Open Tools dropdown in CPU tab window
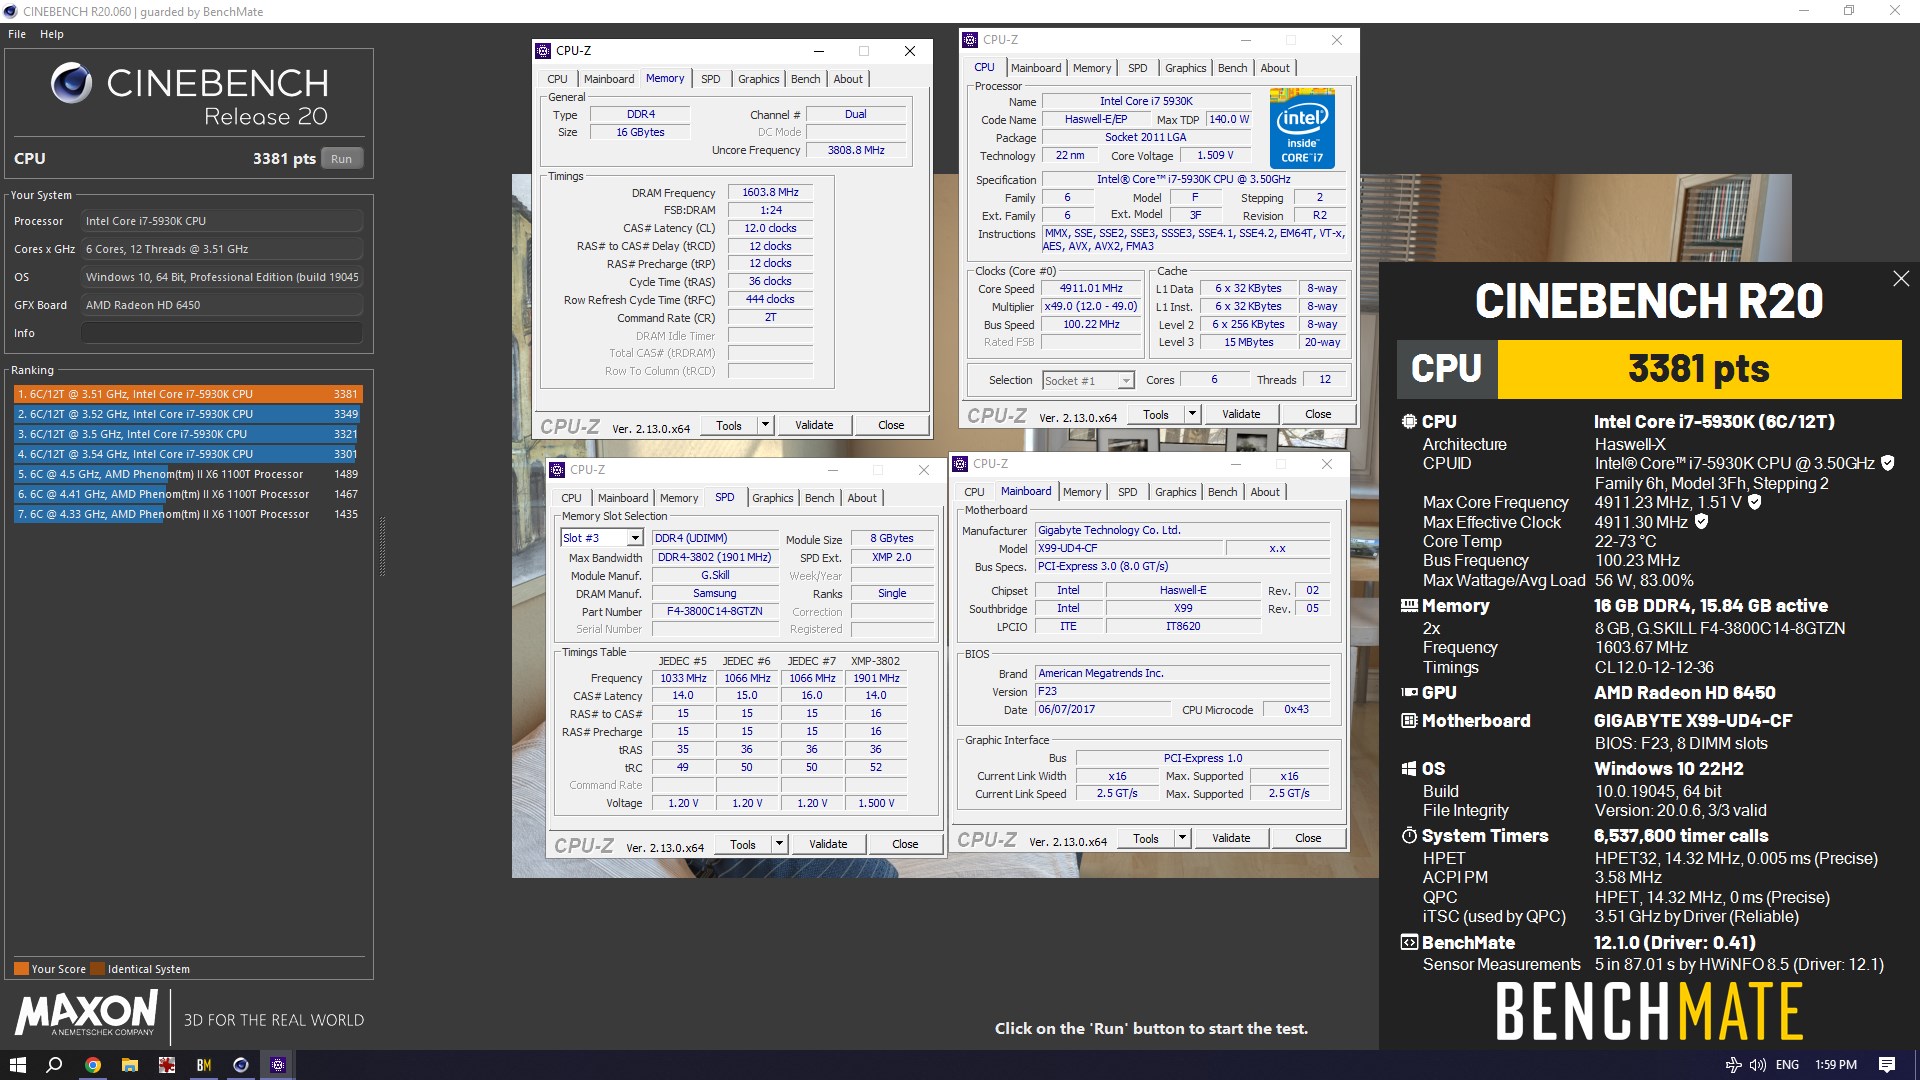Viewport: 1920px width, 1080px height. click(1192, 414)
